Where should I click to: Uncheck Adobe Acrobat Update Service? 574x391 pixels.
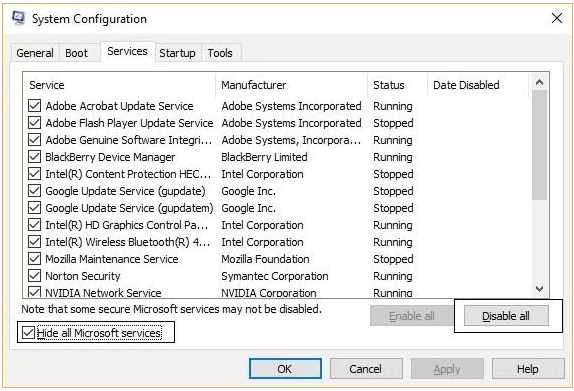34,106
